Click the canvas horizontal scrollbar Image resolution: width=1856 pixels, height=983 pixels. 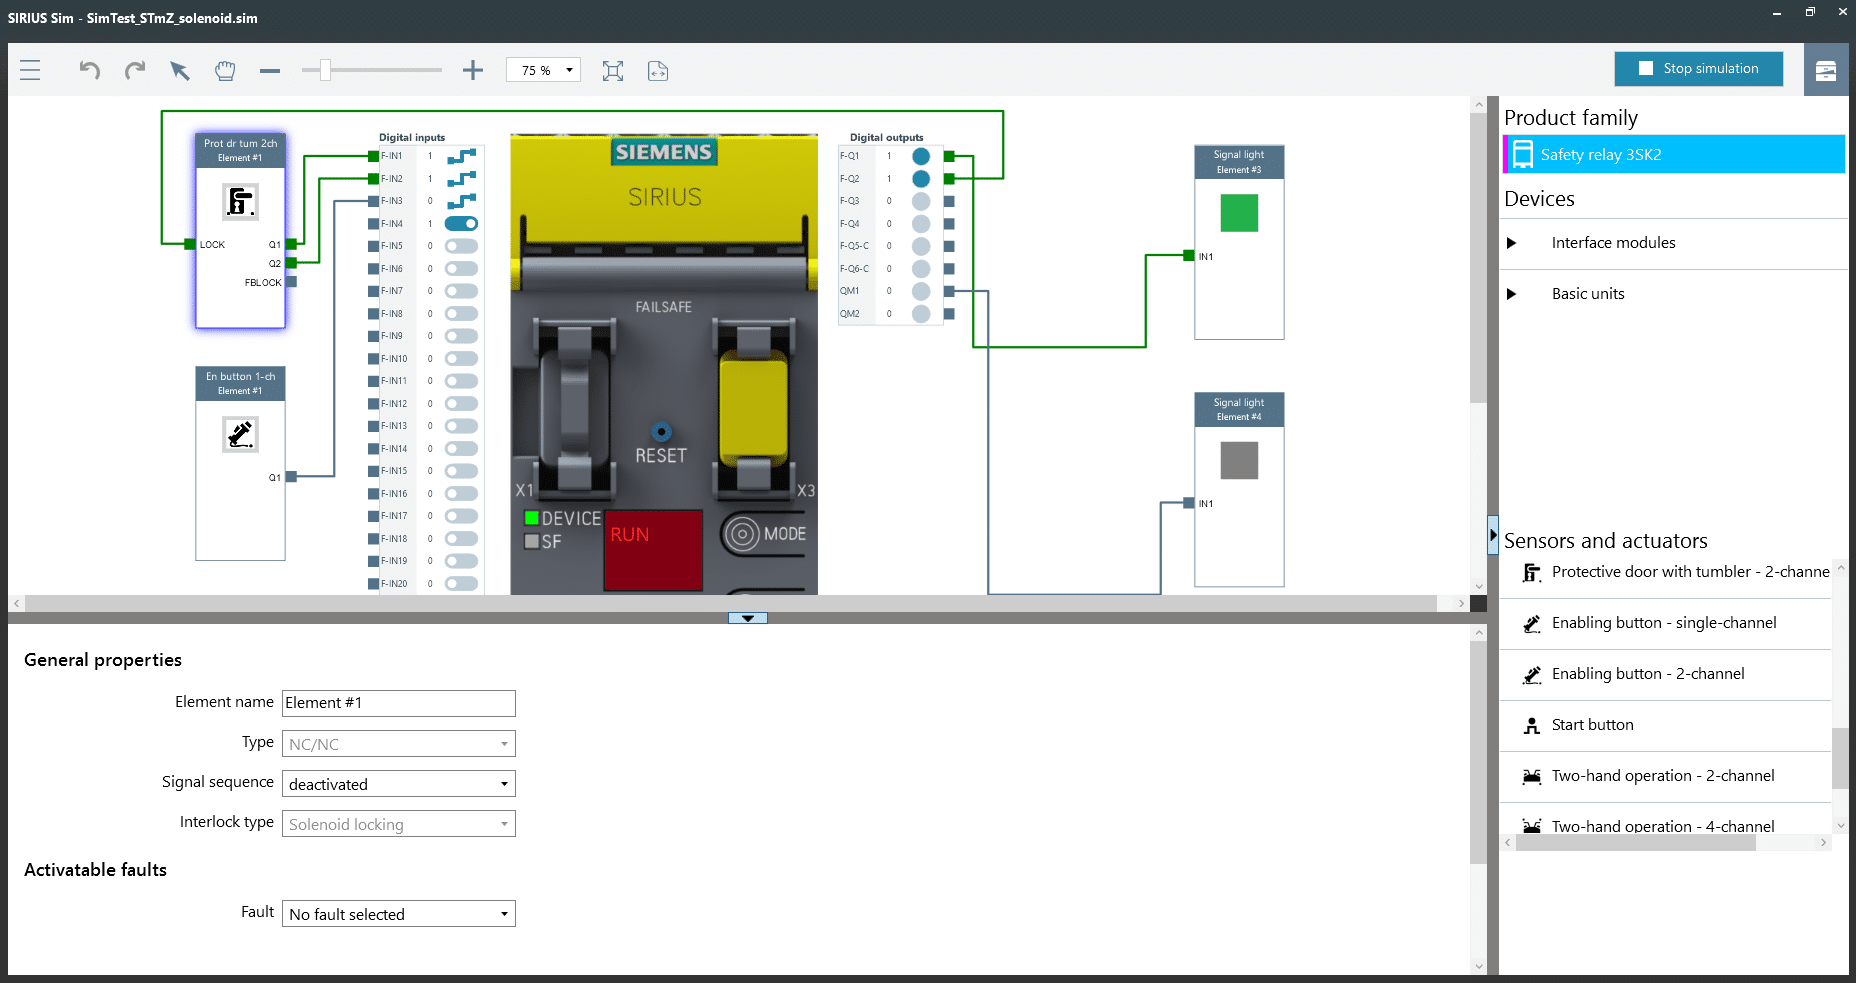pos(730,603)
